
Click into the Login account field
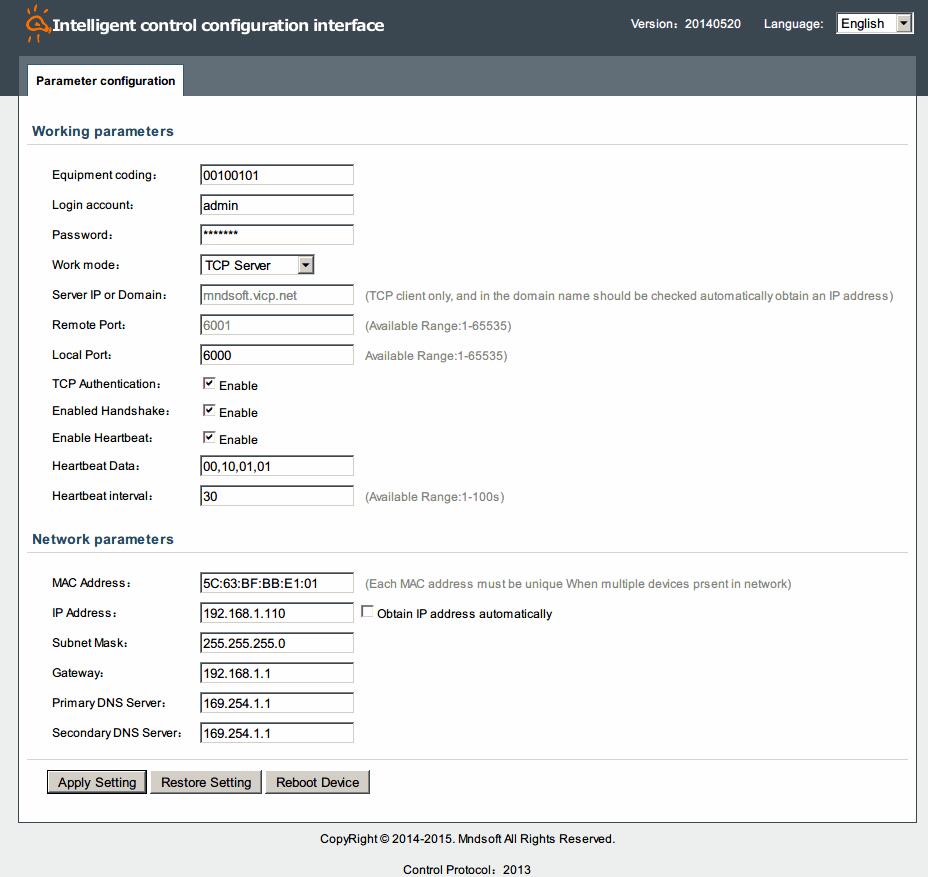tap(277, 205)
